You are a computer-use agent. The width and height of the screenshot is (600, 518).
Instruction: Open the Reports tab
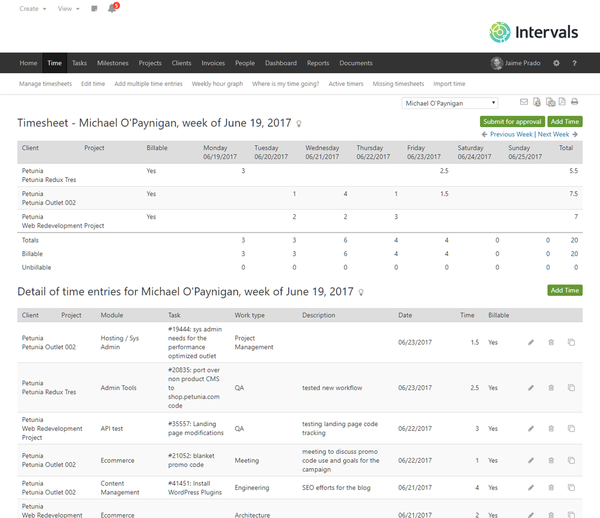click(x=318, y=63)
